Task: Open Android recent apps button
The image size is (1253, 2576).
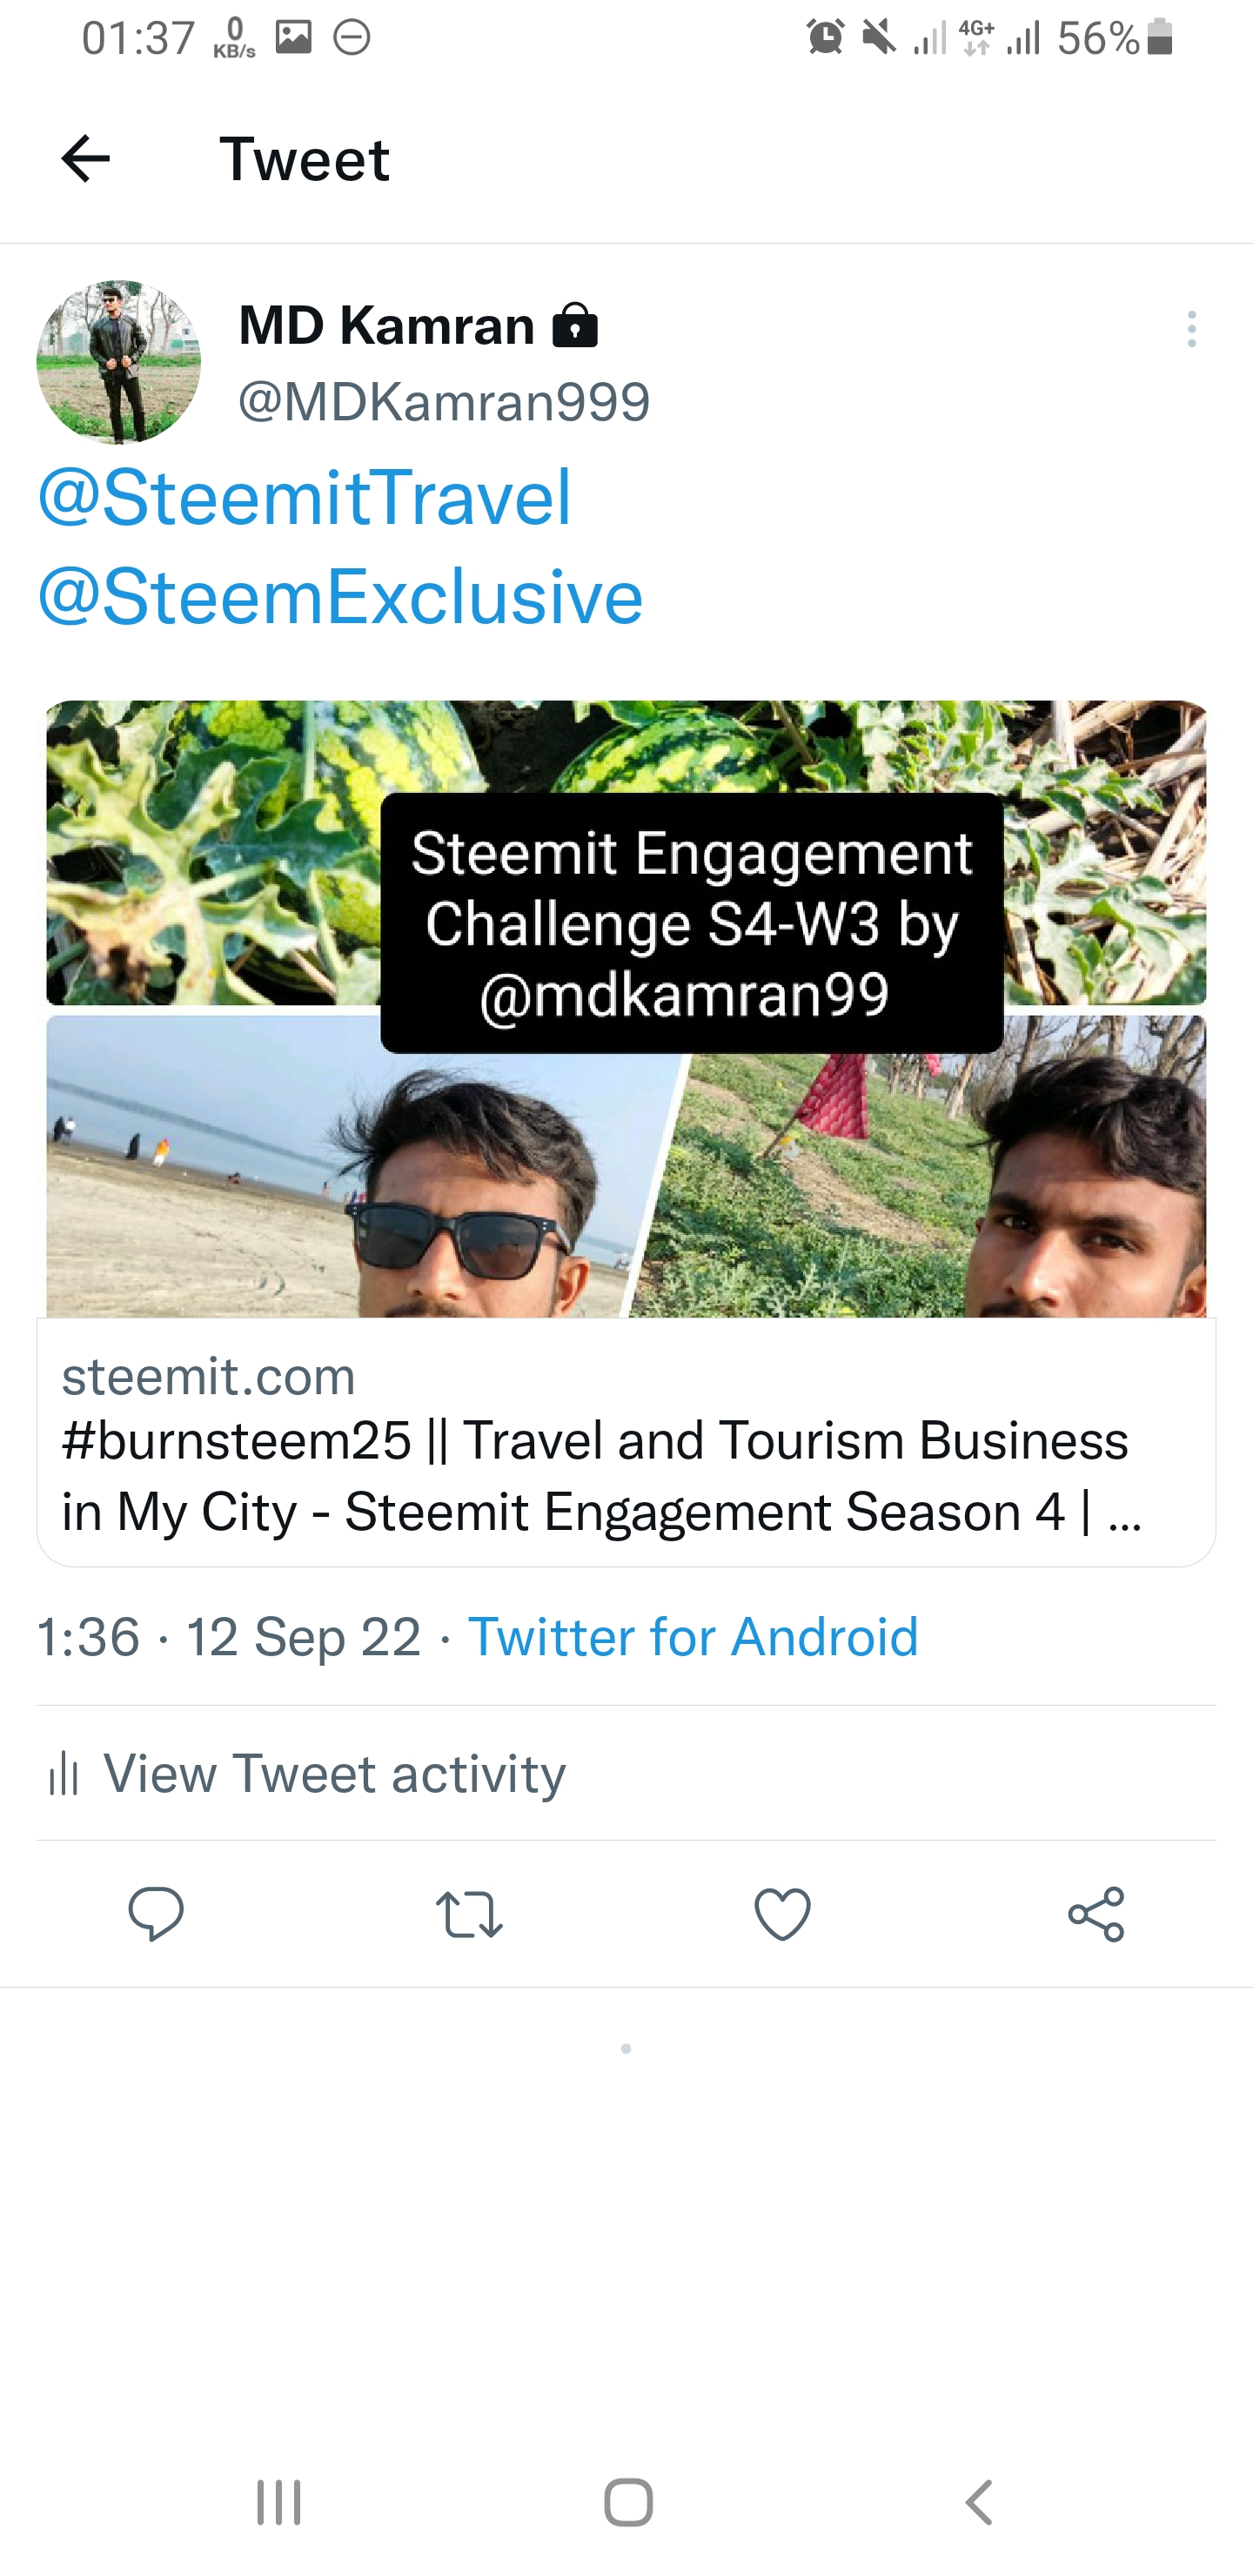Action: (279, 2503)
